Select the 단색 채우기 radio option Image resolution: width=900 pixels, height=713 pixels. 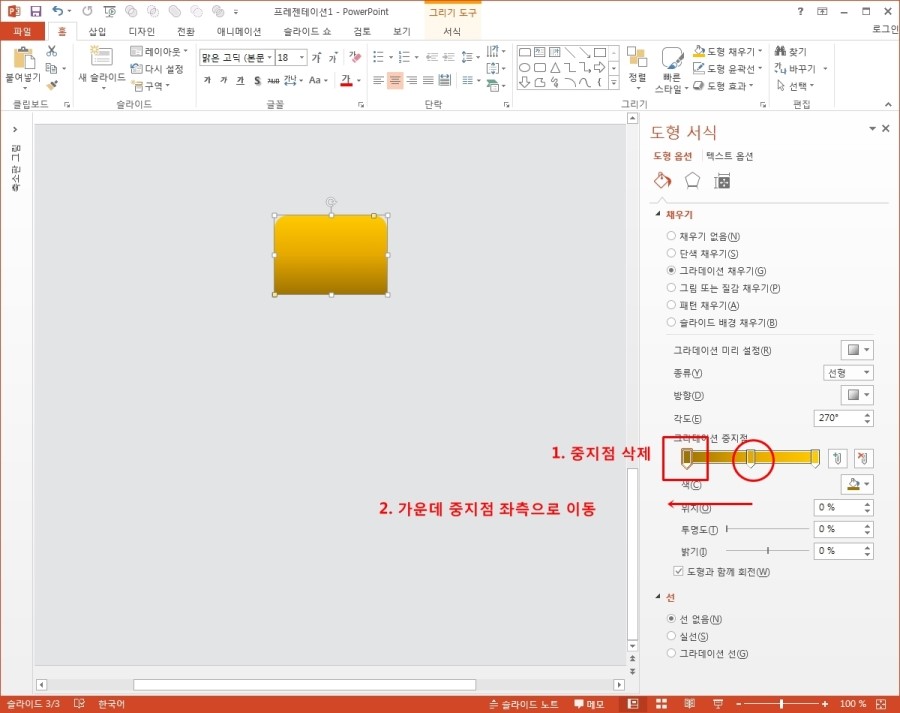(x=671, y=253)
